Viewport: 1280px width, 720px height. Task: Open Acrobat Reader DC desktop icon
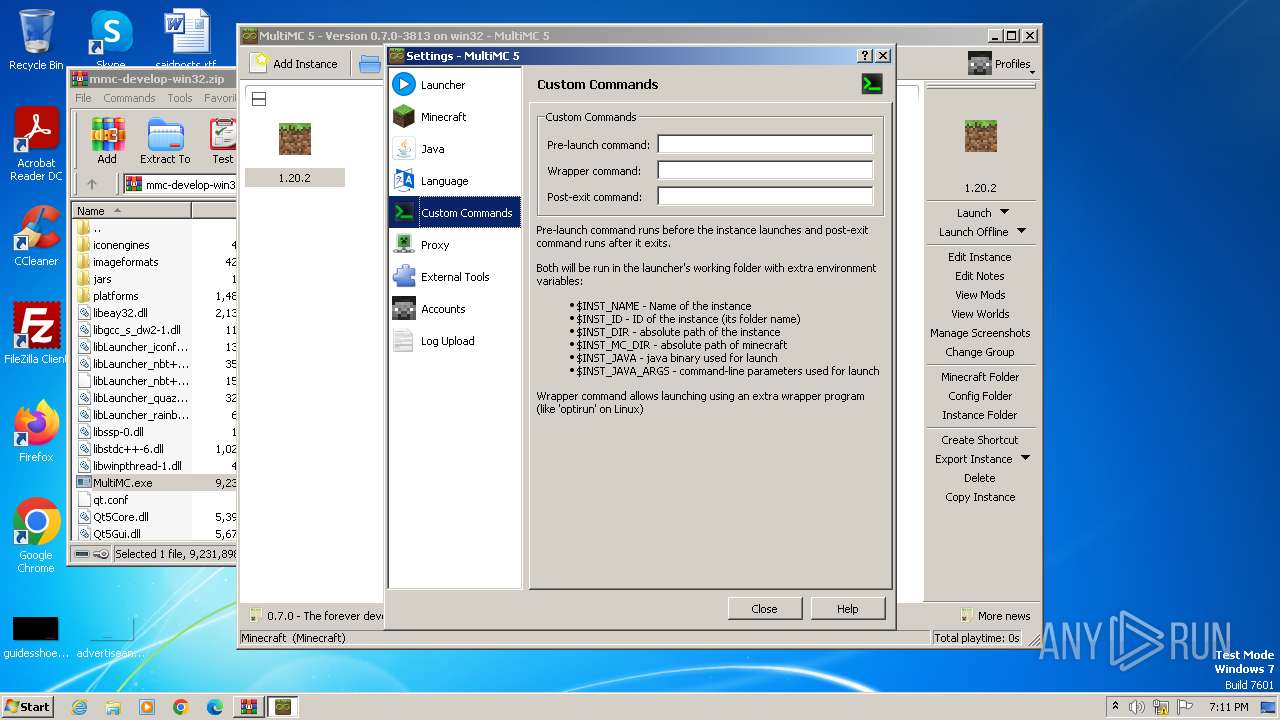36,145
